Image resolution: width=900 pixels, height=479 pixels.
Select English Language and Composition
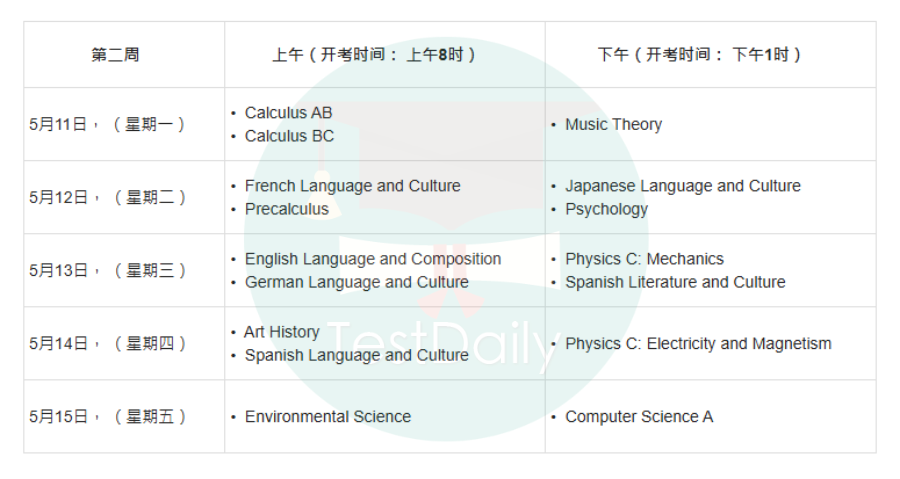[373, 259]
